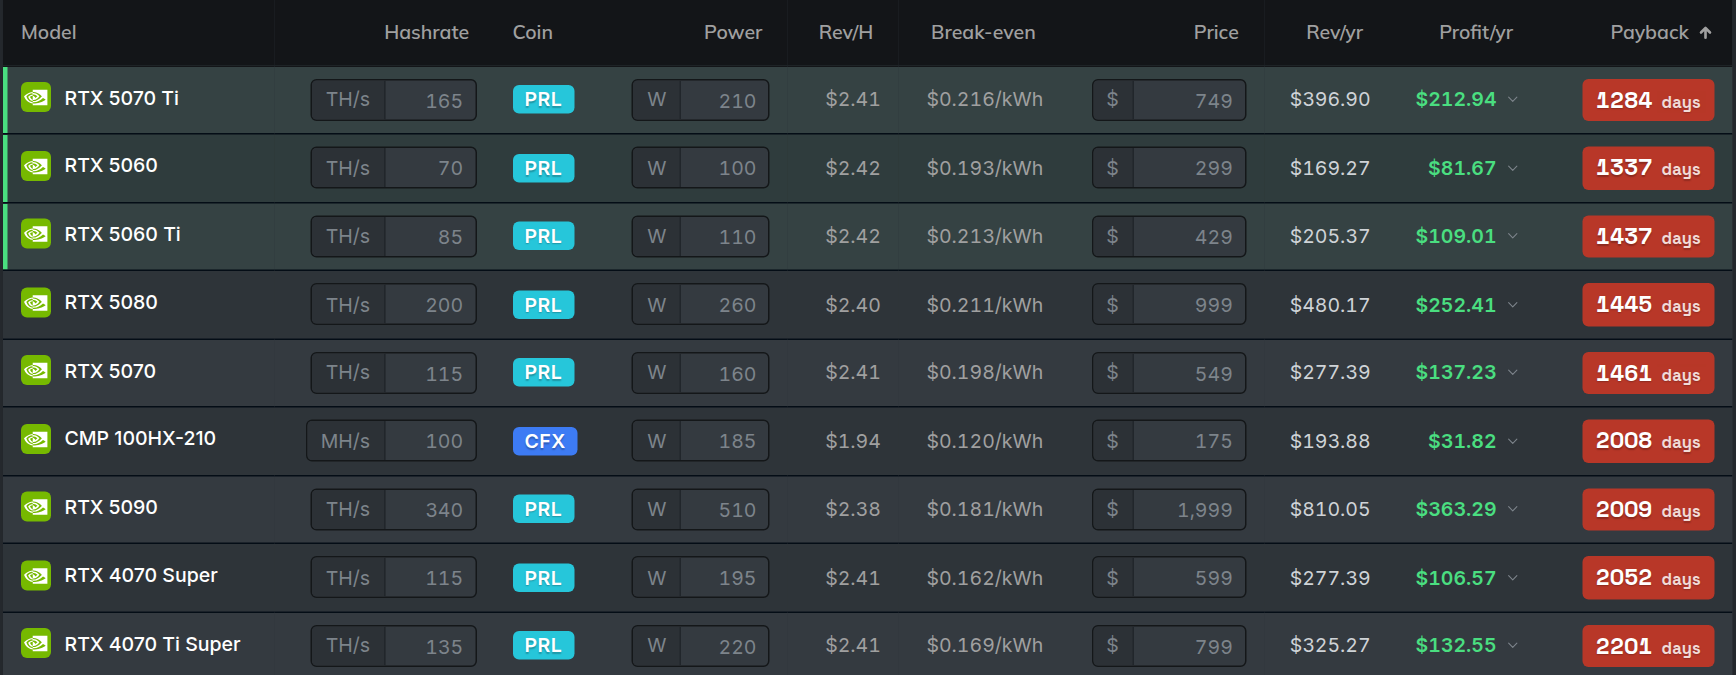Select the RTX 4070 Super model name
This screenshot has height=675, width=1736.
141,575
